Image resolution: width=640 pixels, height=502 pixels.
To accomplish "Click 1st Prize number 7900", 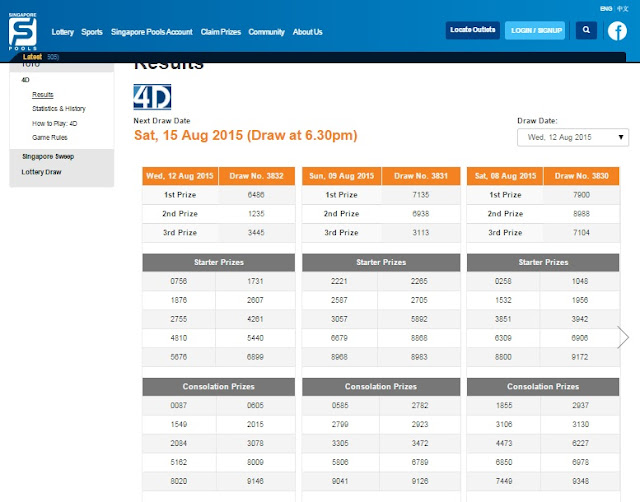I will (x=582, y=195).
